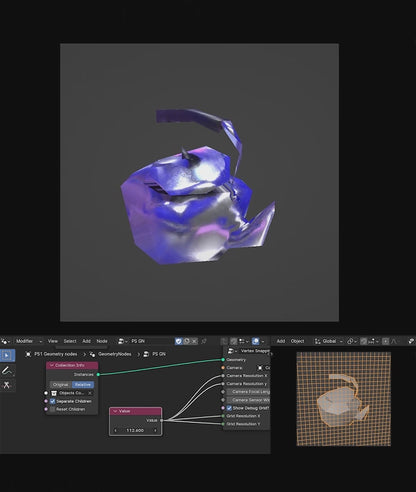Toggle the Separate Children checkbox
This screenshot has width=416, height=492.
53,401
